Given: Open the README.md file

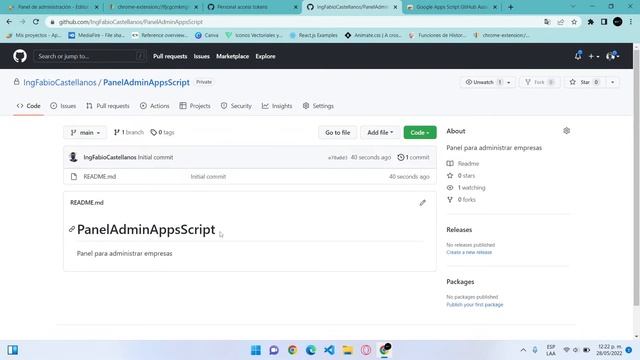Looking at the screenshot, I should pyautogui.click(x=100, y=176).
